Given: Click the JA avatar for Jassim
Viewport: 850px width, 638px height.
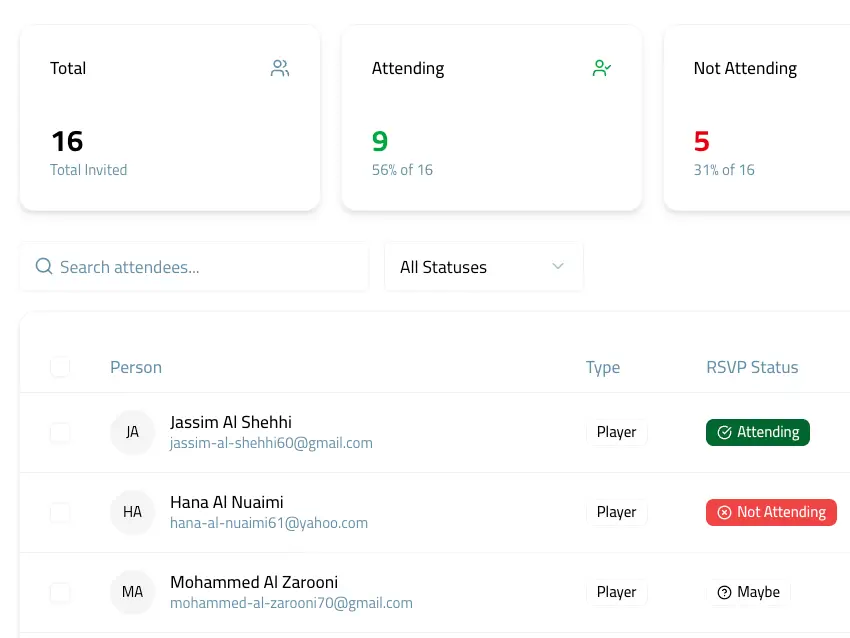Looking at the screenshot, I should [x=132, y=432].
